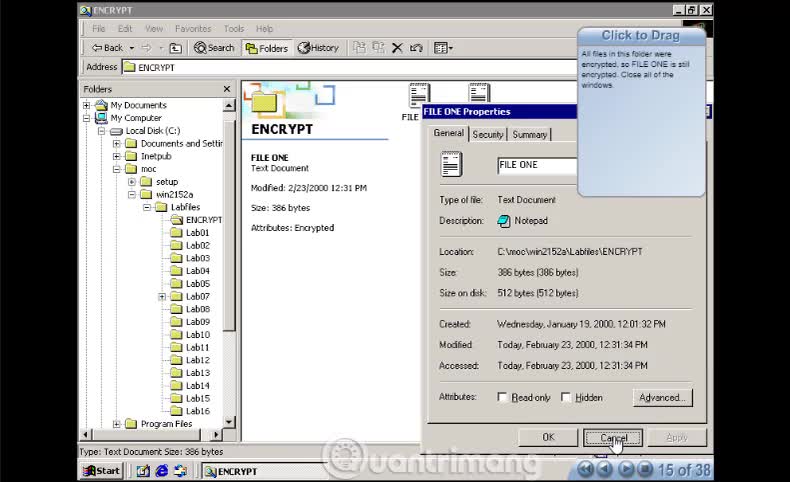Close the Folders pane with X
Screen dimensions: 790x482
coord(227,89)
